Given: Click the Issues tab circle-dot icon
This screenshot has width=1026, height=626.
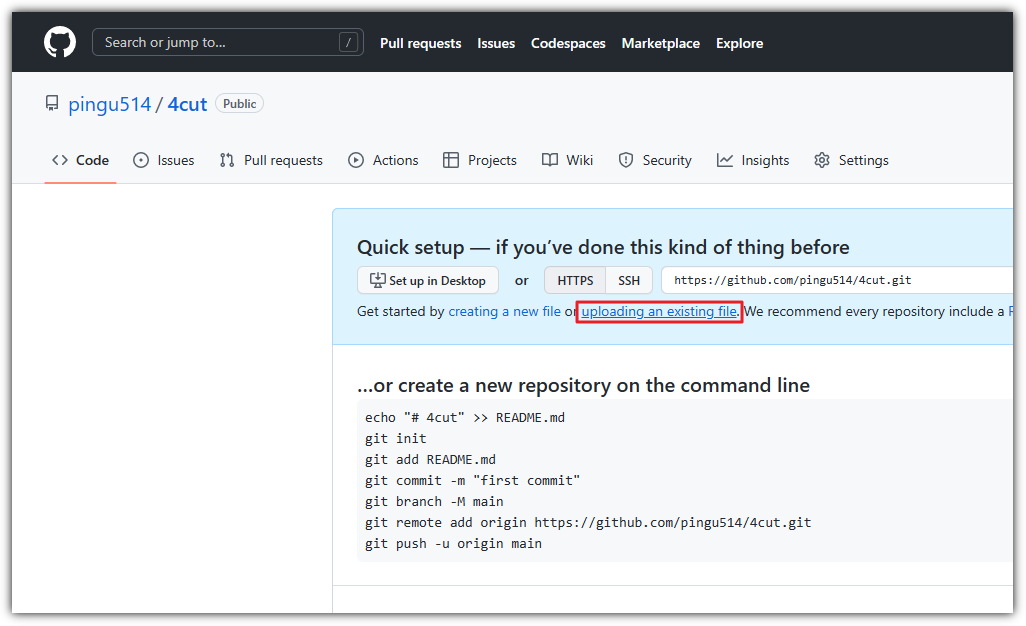Looking at the screenshot, I should click(141, 160).
